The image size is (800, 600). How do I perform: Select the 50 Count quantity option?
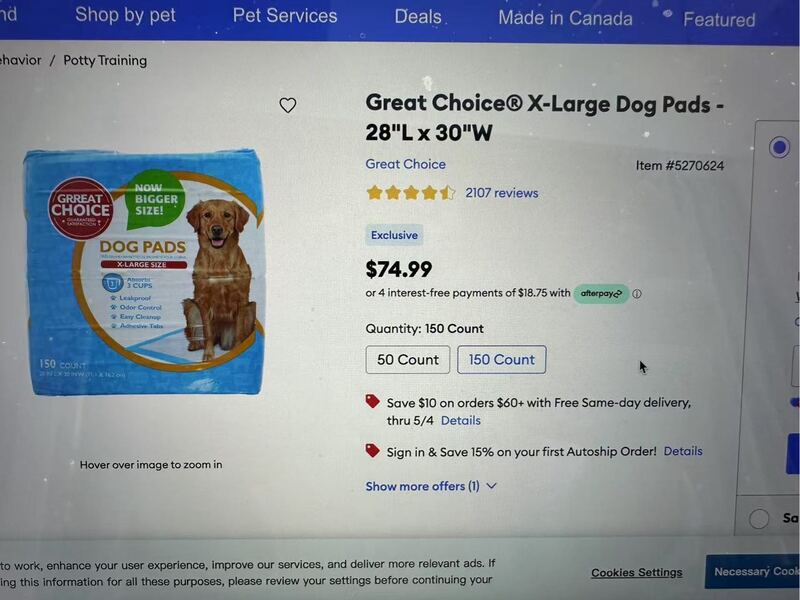(x=408, y=360)
